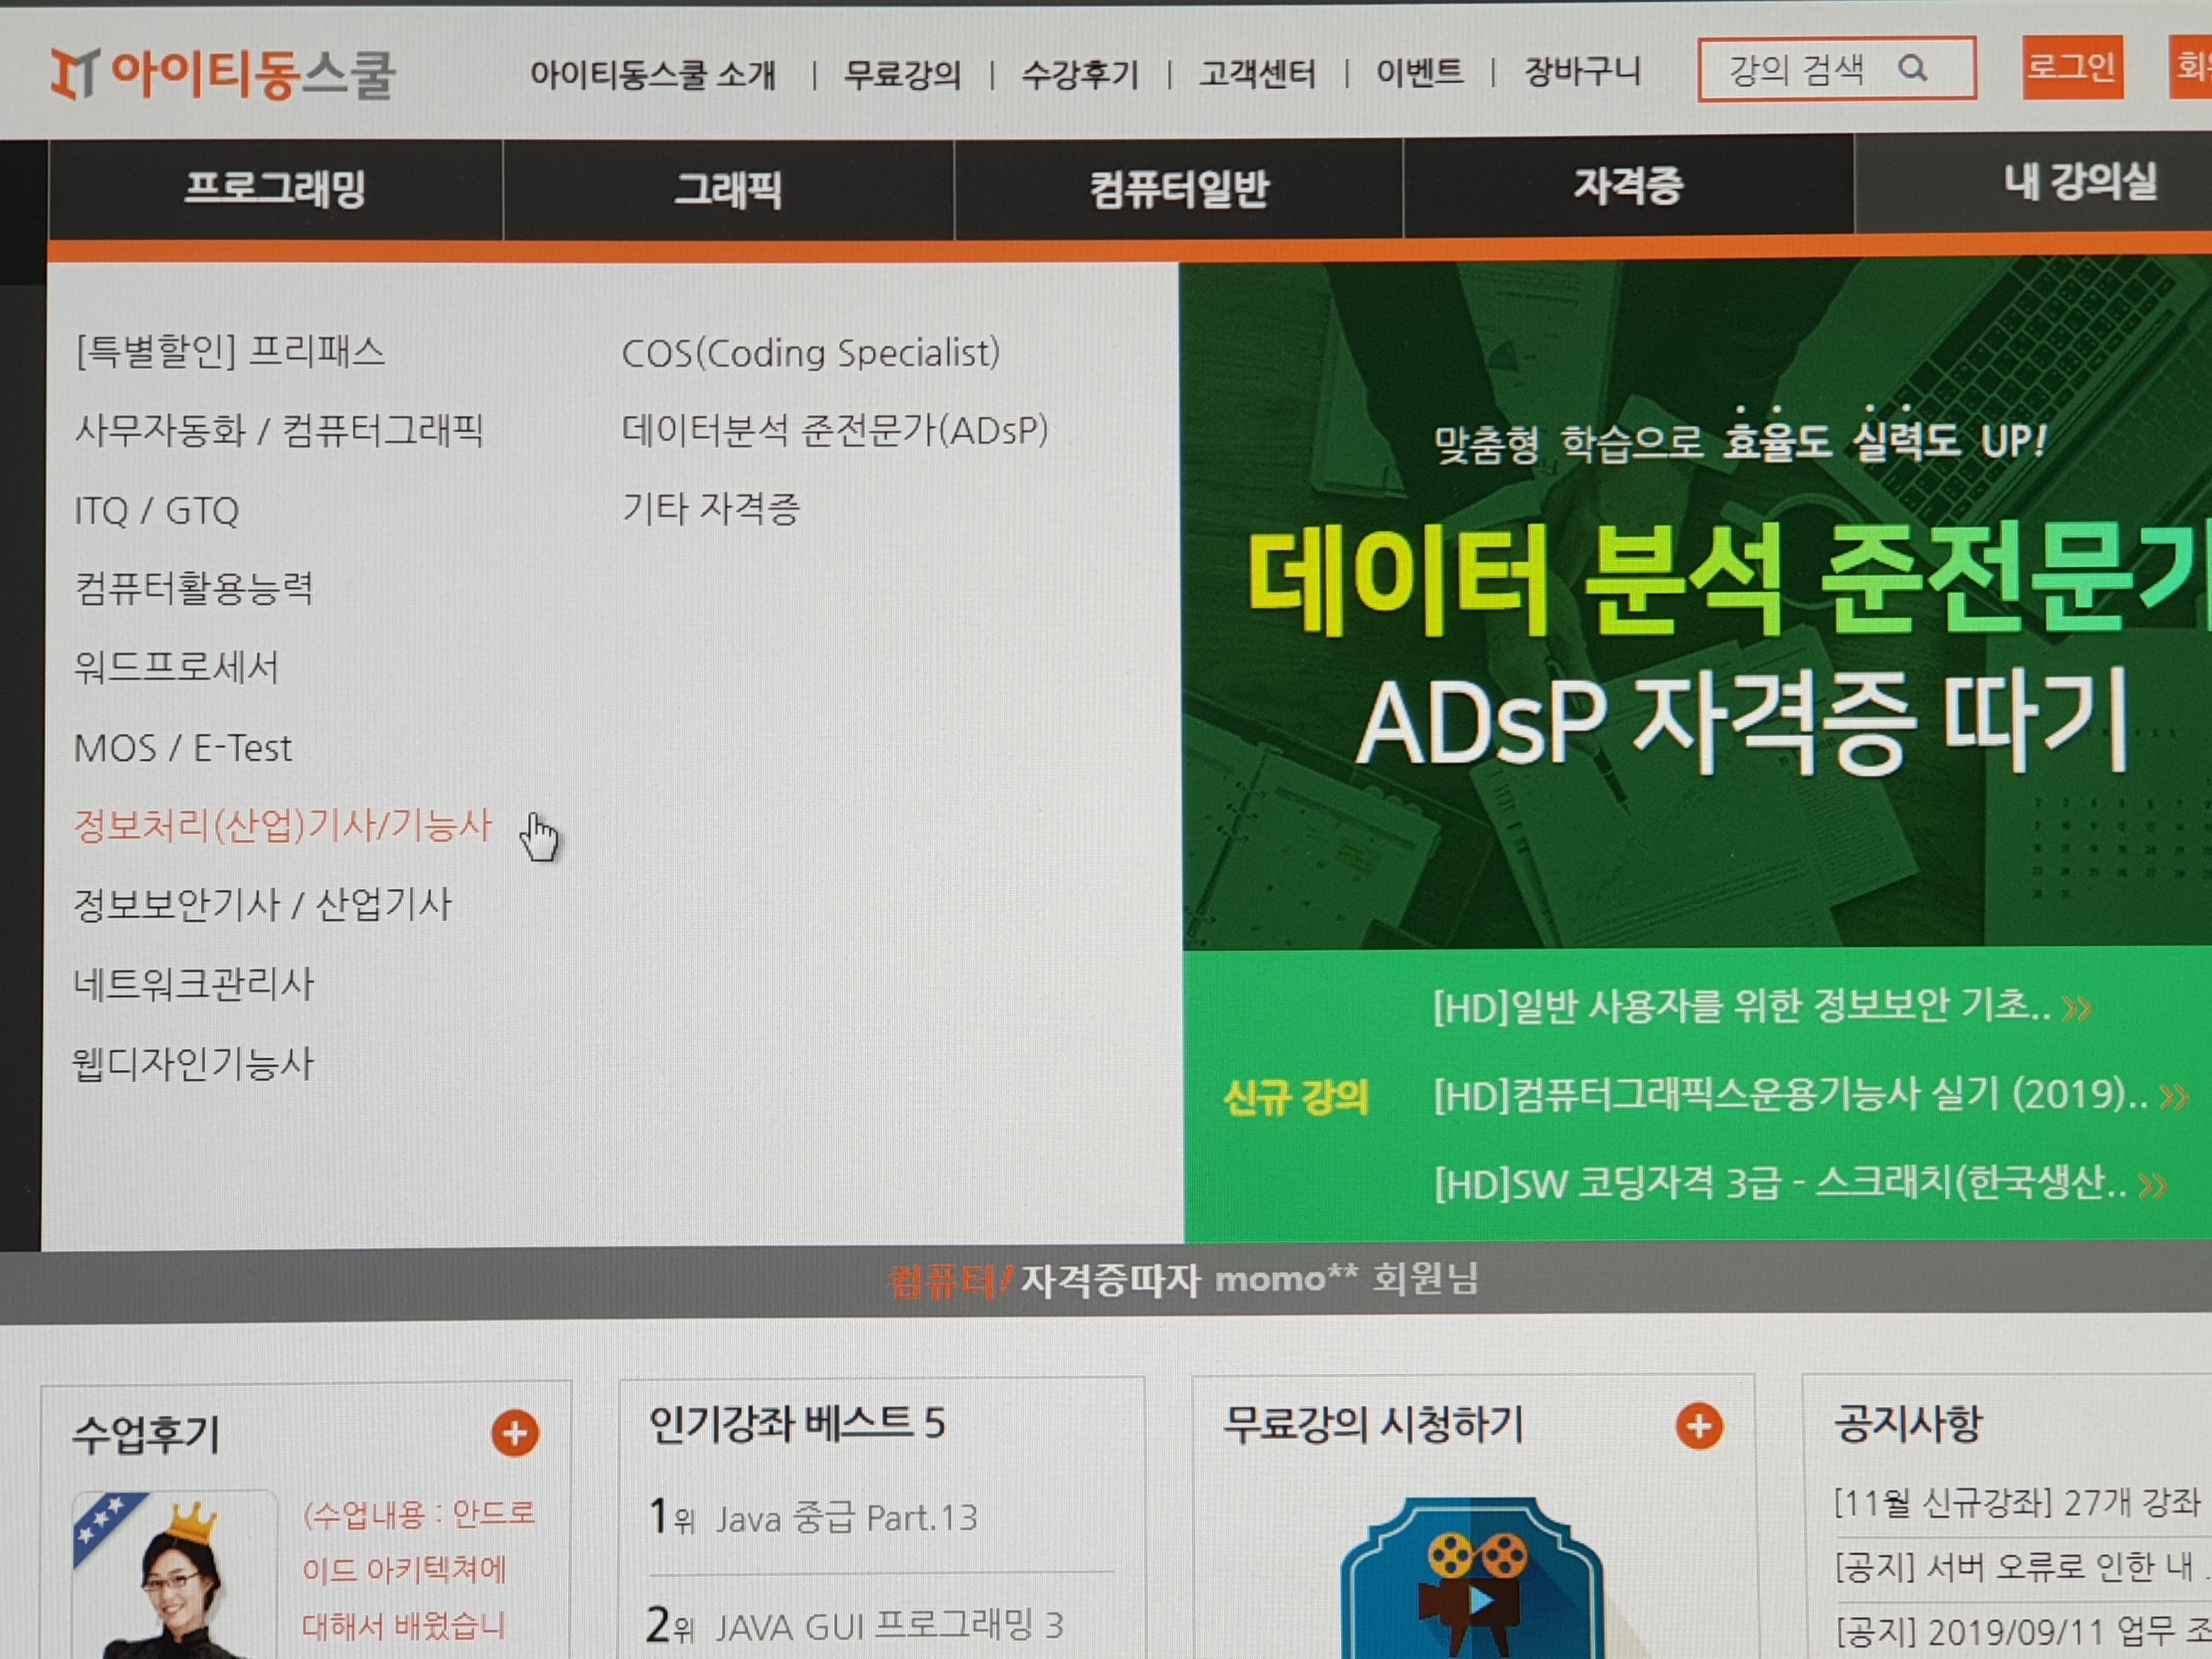Open 네트워크관리사 submenu item

tap(193, 984)
